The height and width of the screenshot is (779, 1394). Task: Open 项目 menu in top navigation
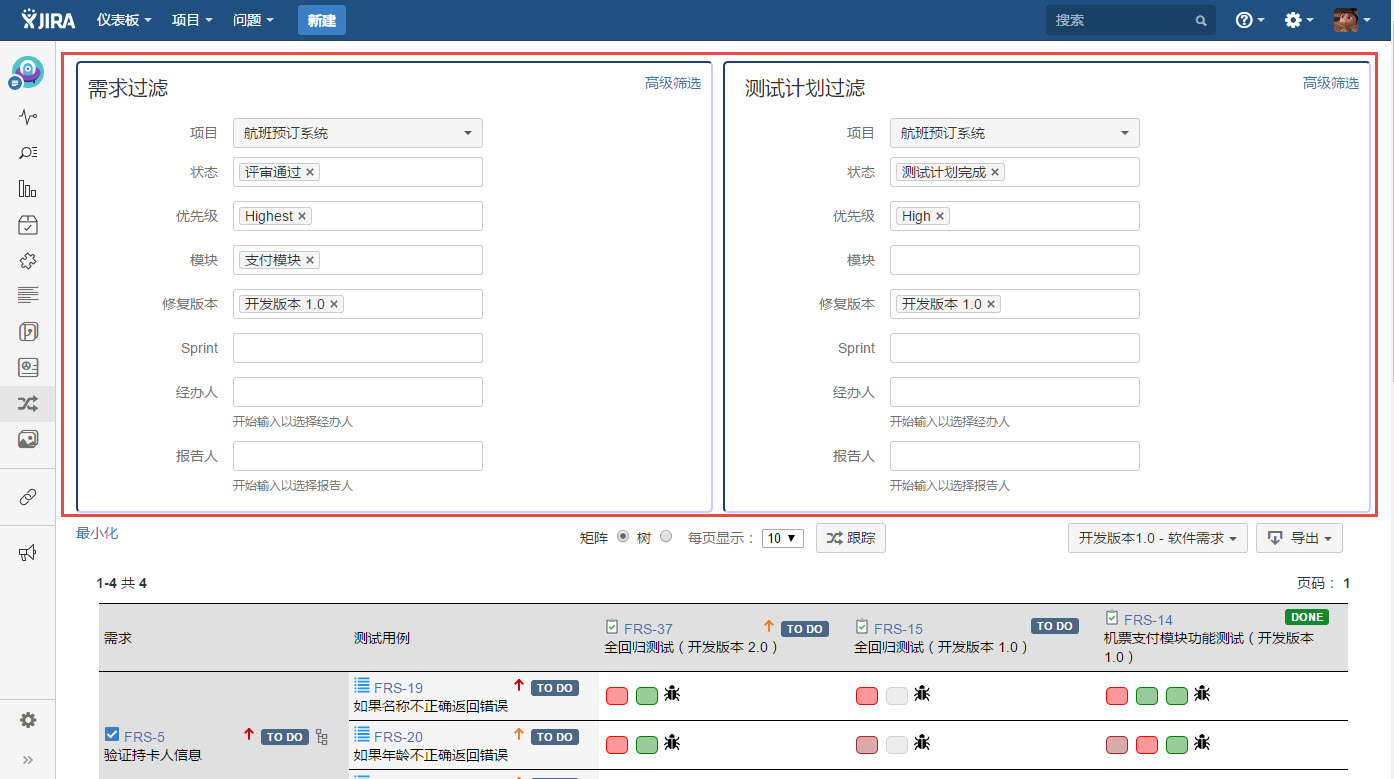[192, 20]
